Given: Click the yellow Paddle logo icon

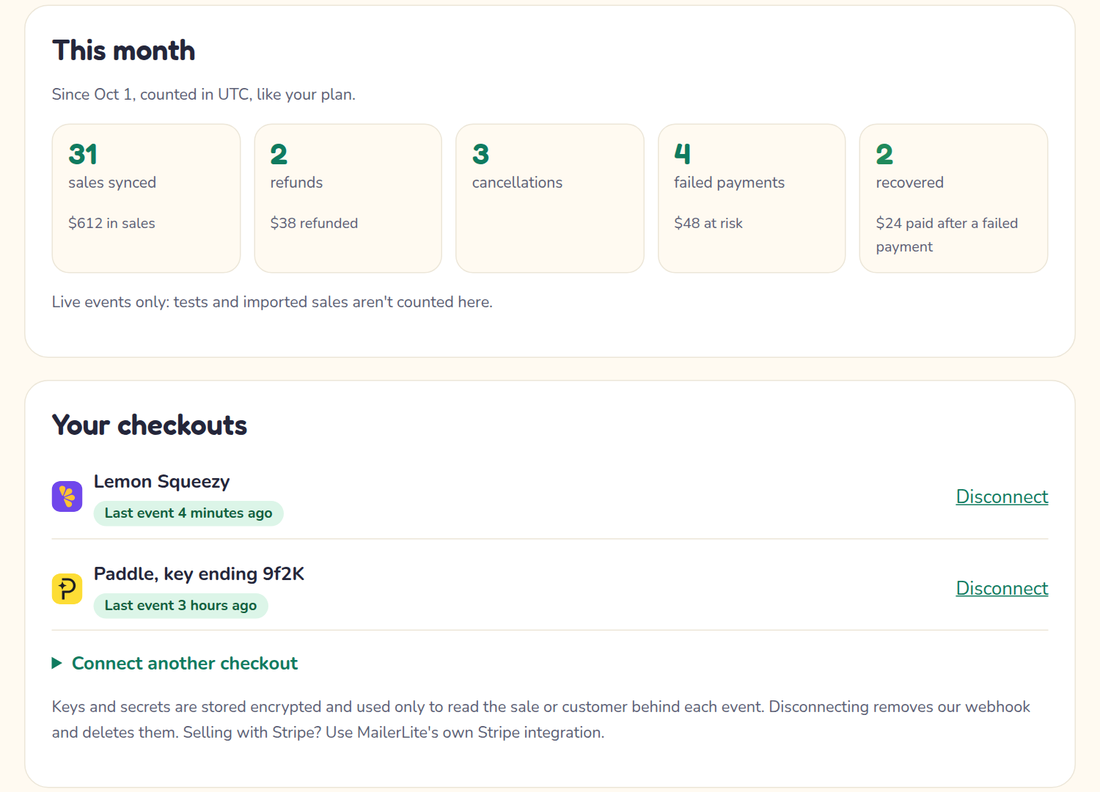Looking at the screenshot, I should tap(67, 589).
